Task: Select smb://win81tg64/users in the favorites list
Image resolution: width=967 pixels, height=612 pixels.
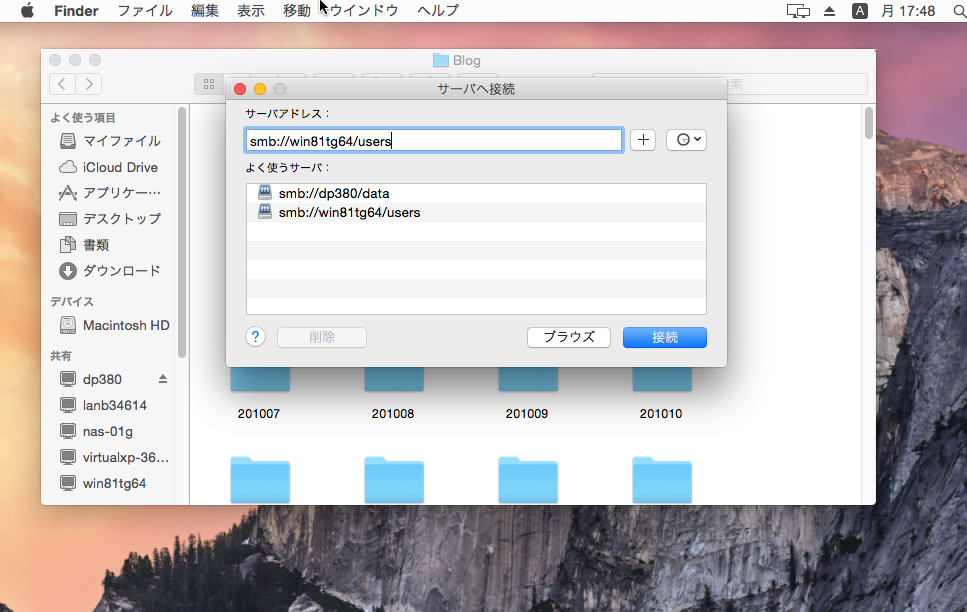Action: click(x=350, y=212)
